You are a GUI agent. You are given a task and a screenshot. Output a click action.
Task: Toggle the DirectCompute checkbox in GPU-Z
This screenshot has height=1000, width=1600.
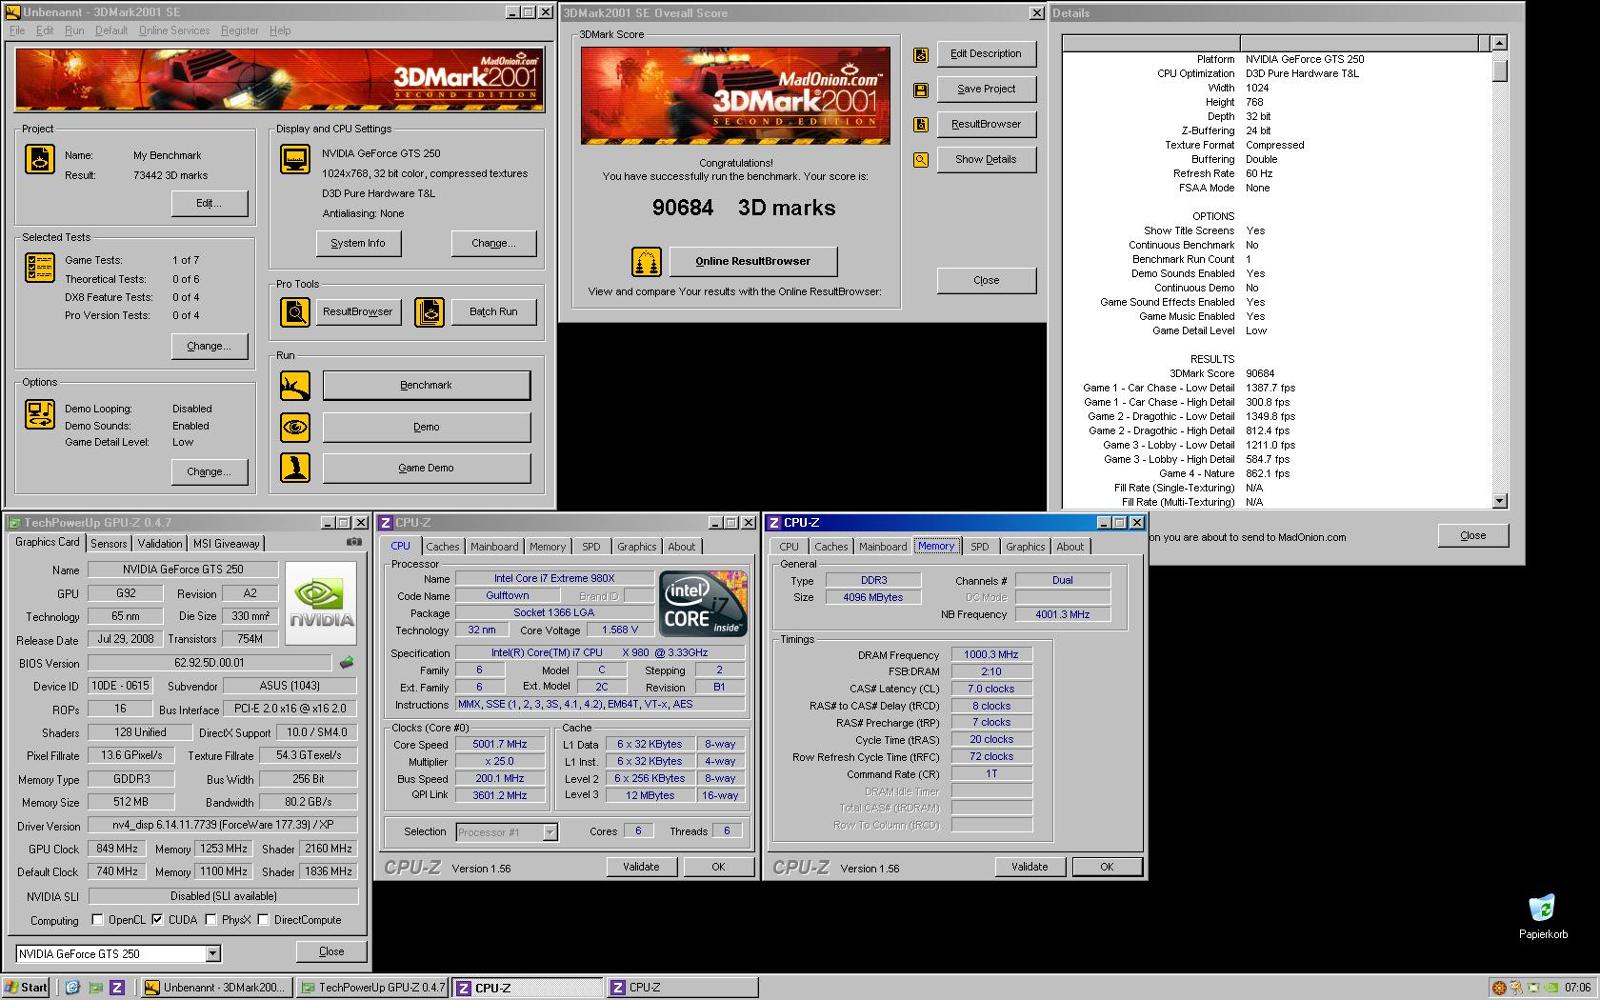point(263,919)
